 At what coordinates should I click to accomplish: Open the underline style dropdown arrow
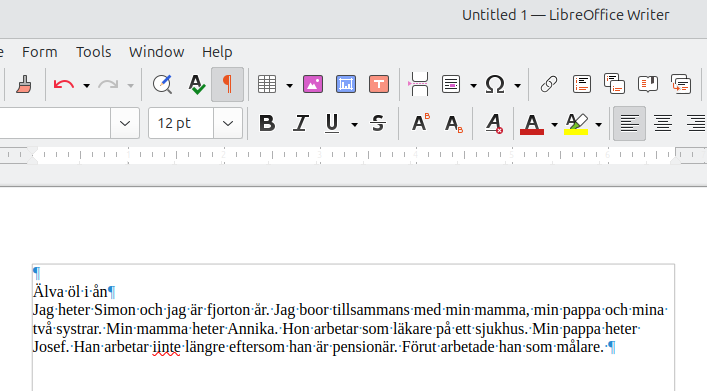(x=354, y=124)
